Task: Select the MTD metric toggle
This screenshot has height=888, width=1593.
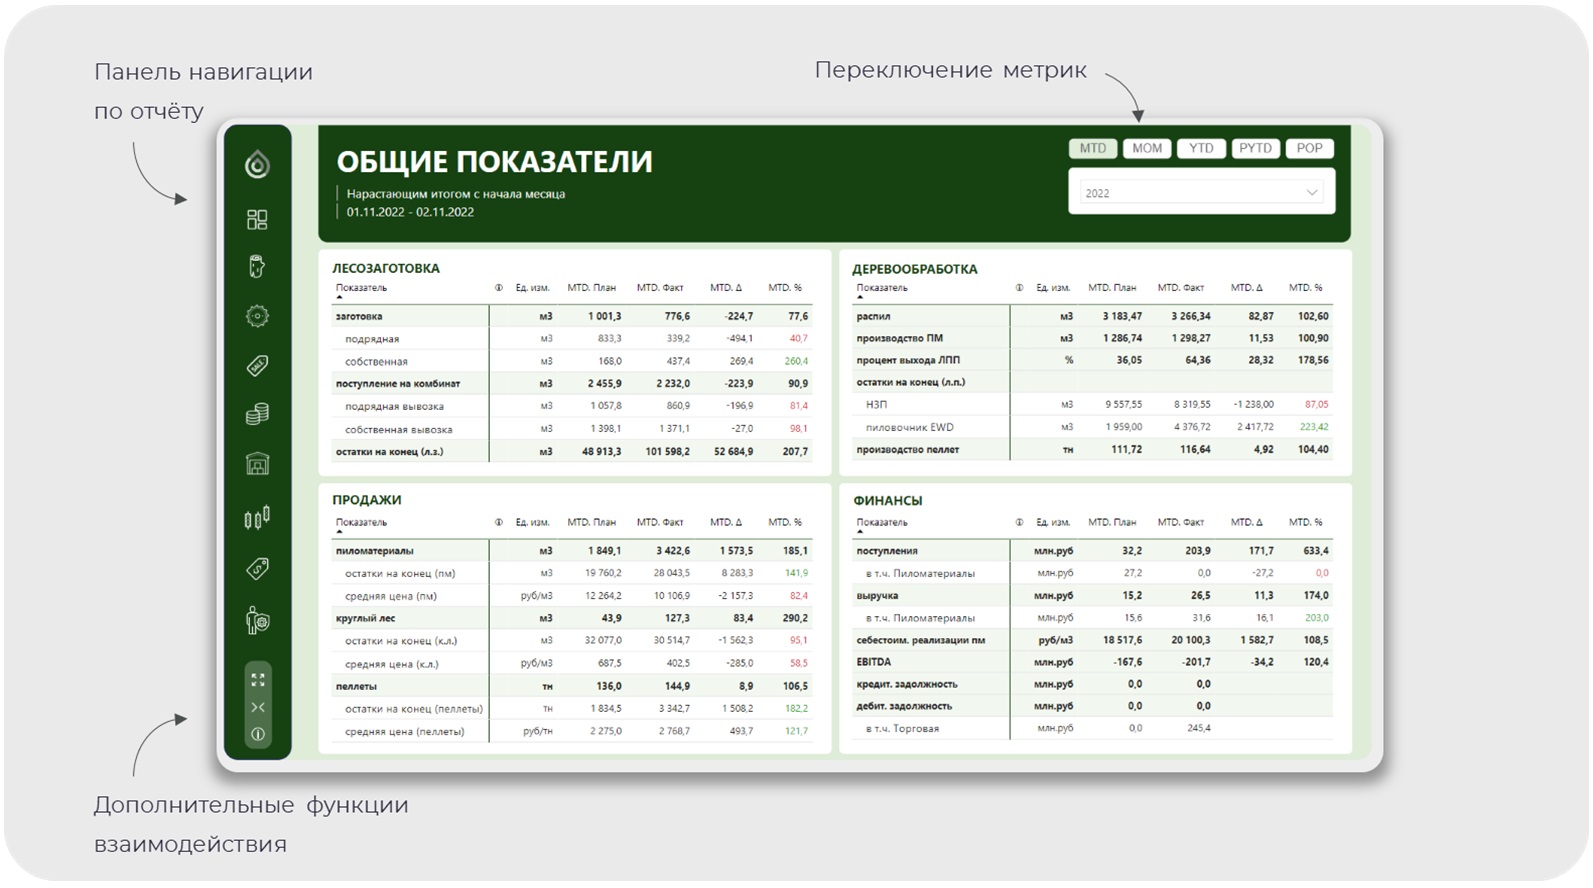Action: (x=1092, y=148)
